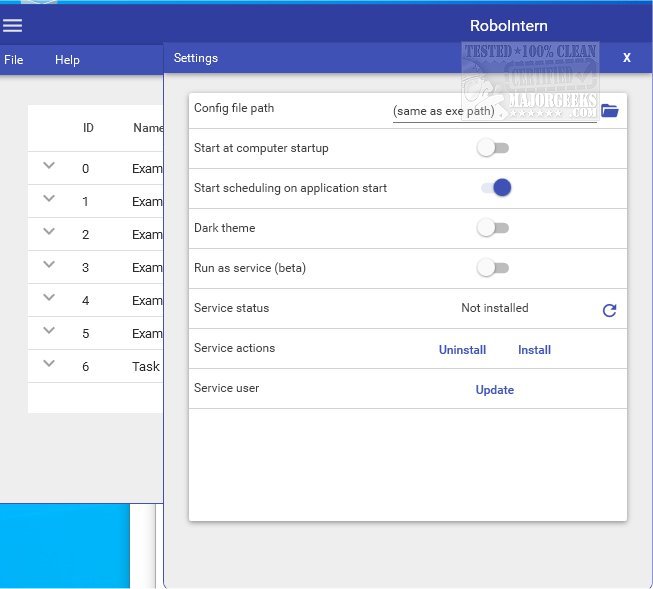Click the Install service button

534,350
